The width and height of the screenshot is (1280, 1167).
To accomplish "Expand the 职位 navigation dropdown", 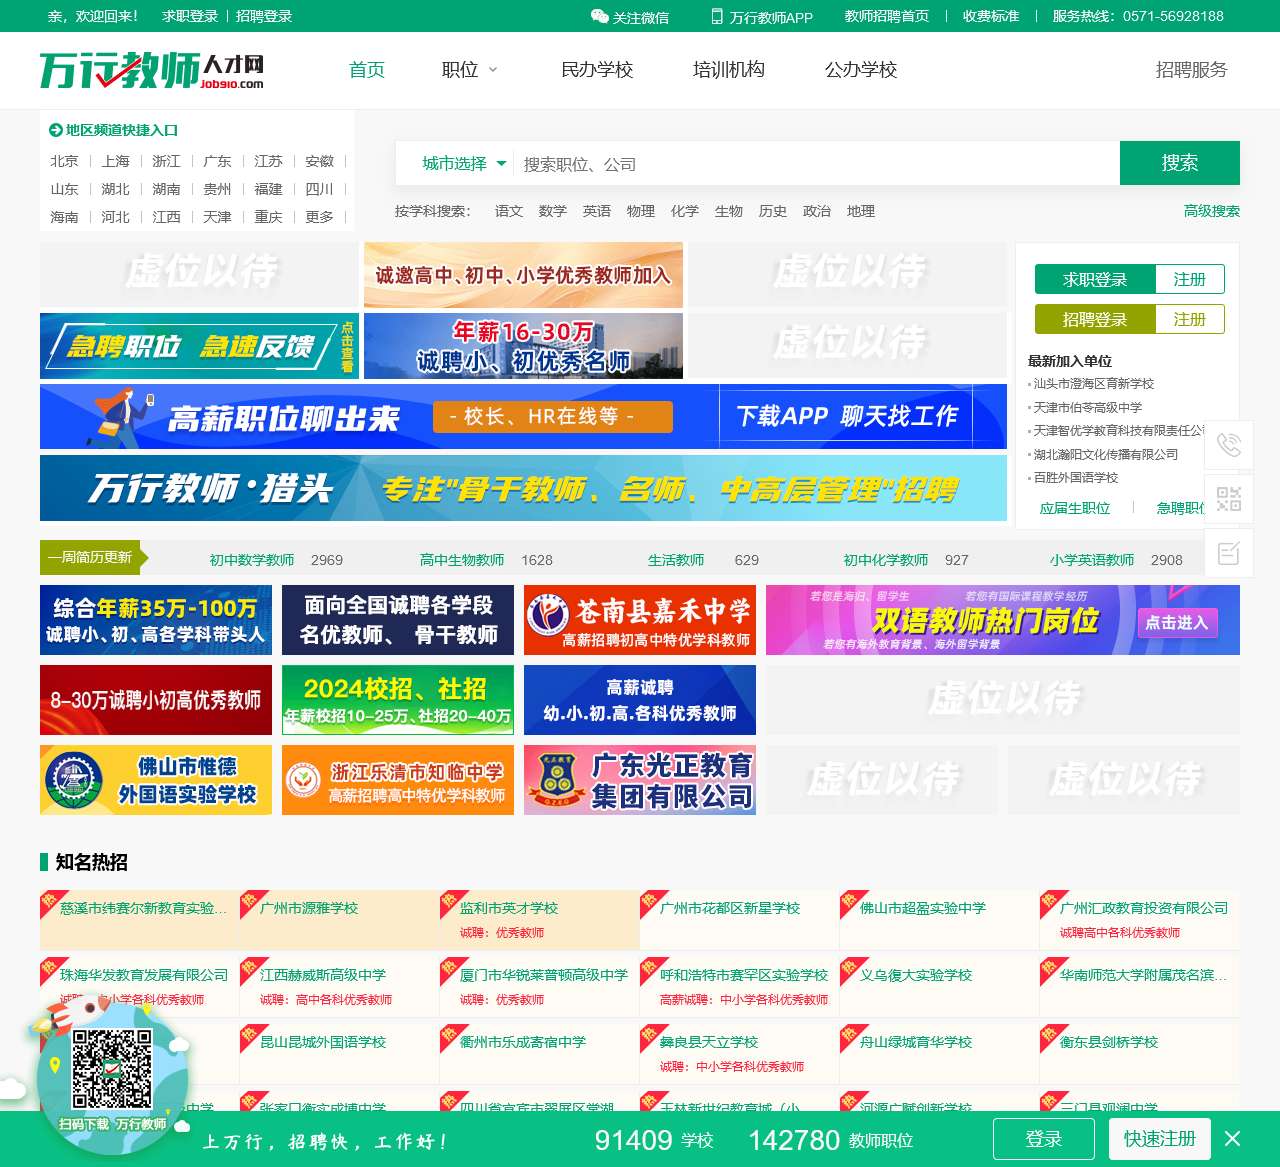I will click(x=469, y=70).
